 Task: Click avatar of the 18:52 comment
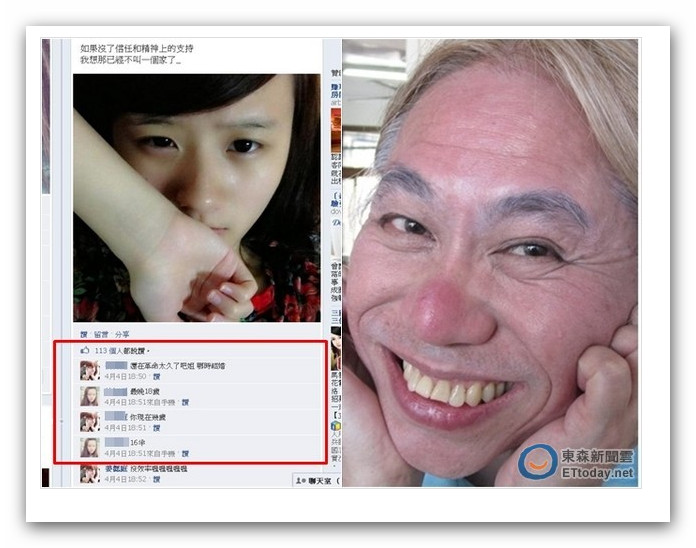click(x=90, y=473)
